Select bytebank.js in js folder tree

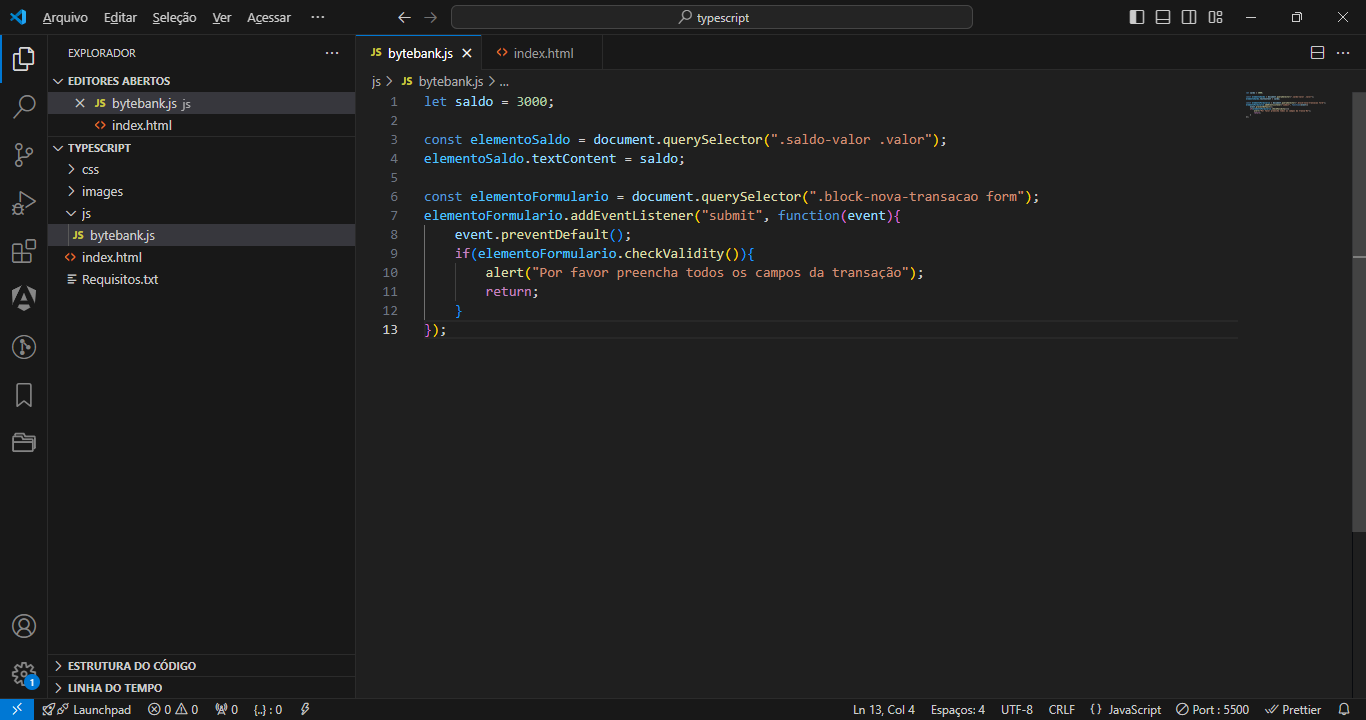click(x=201, y=235)
